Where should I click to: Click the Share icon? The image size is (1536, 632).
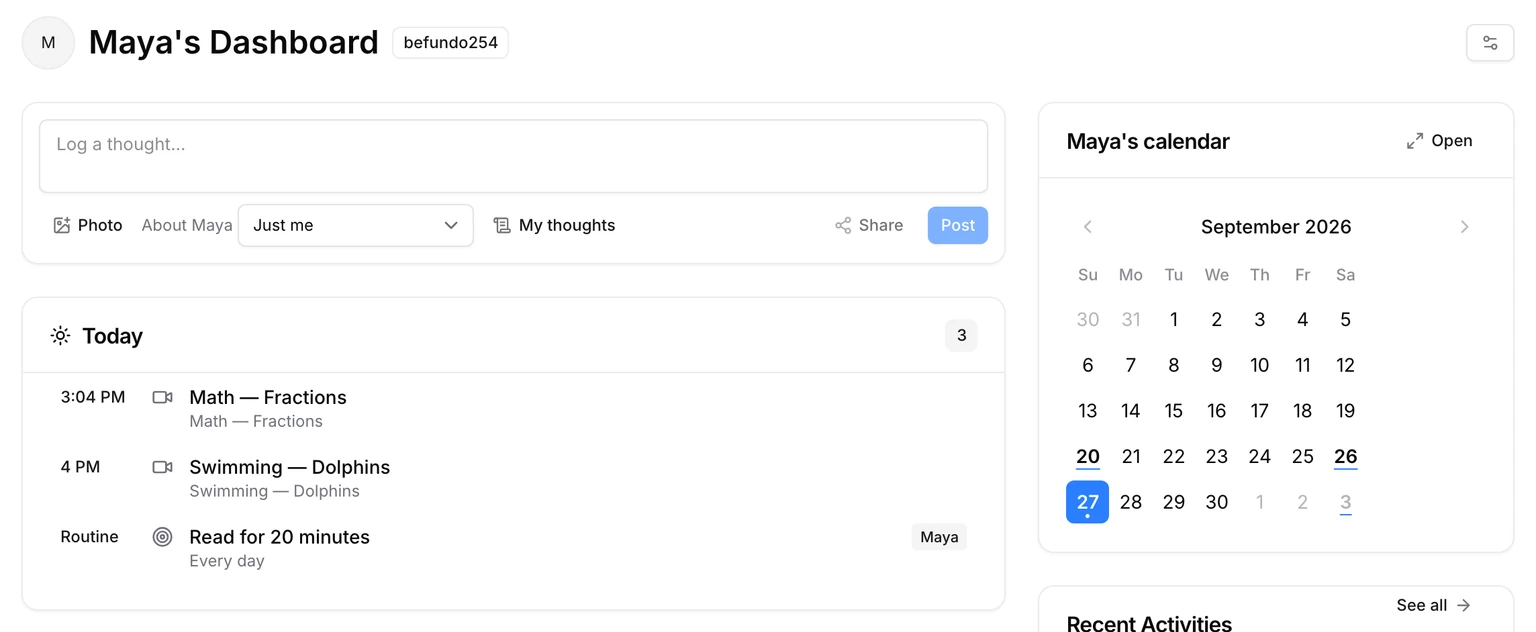[843, 225]
